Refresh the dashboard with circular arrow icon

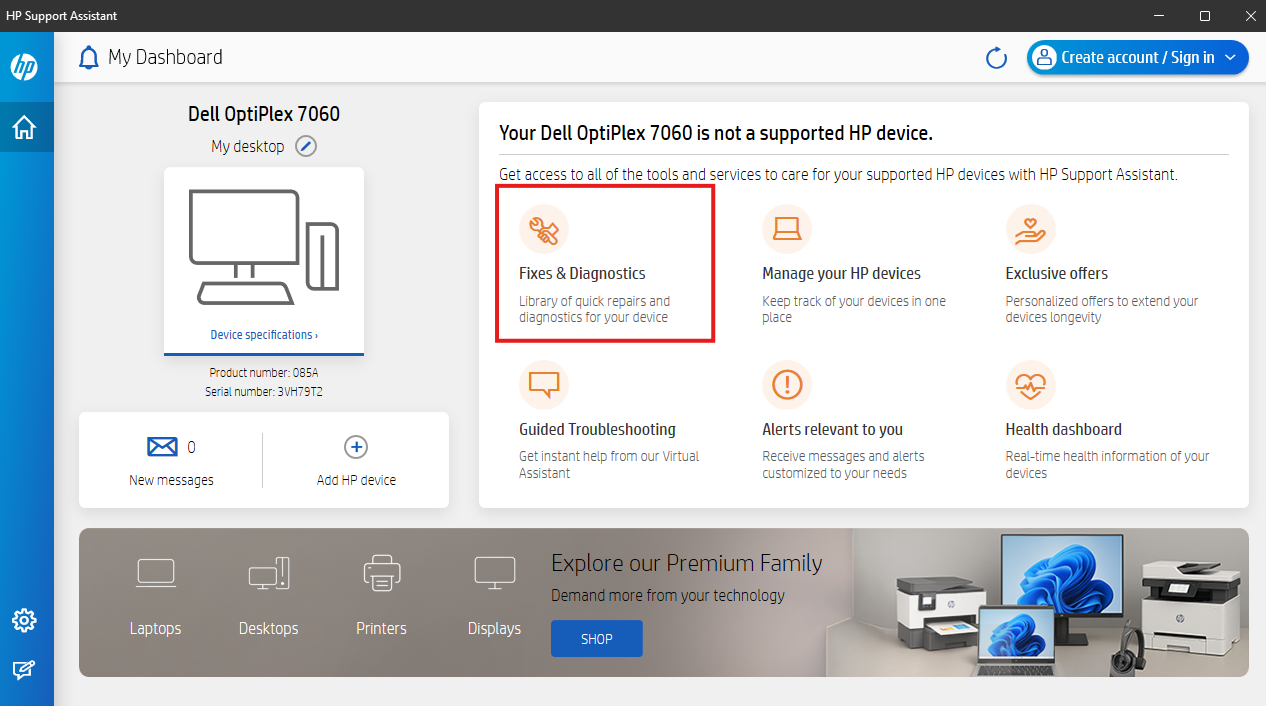[996, 58]
